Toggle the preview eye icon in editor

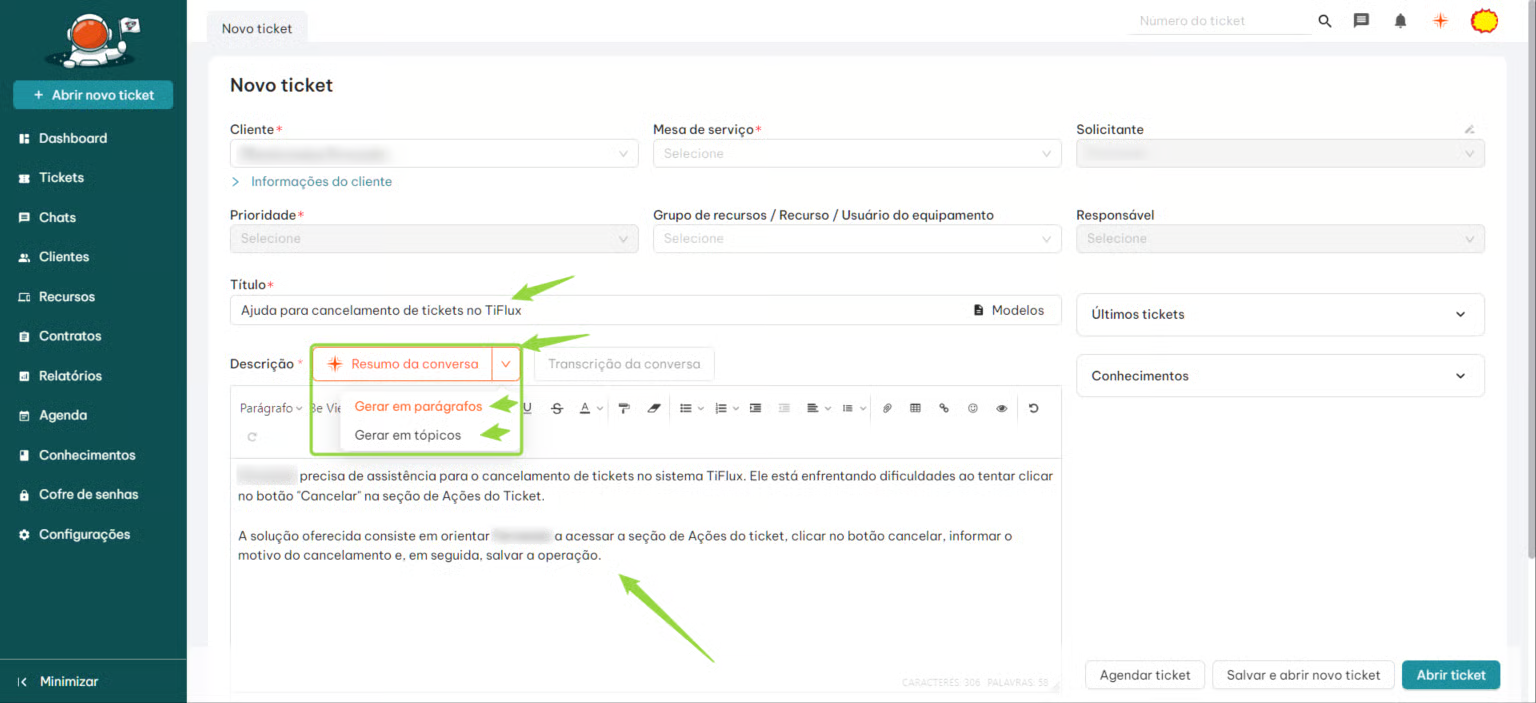point(1001,408)
